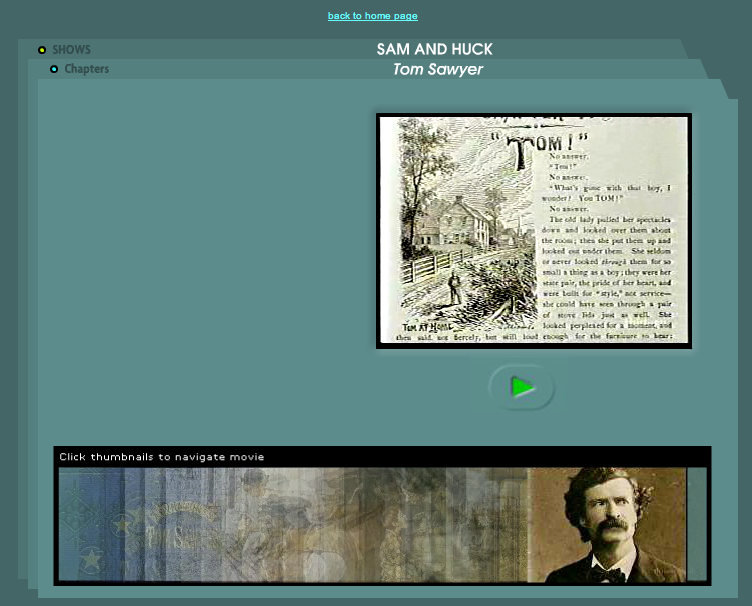Click 'Click thumbnails to navigate movie' caption
Image resolution: width=752 pixels, height=606 pixels.
click(x=162, y=457)
